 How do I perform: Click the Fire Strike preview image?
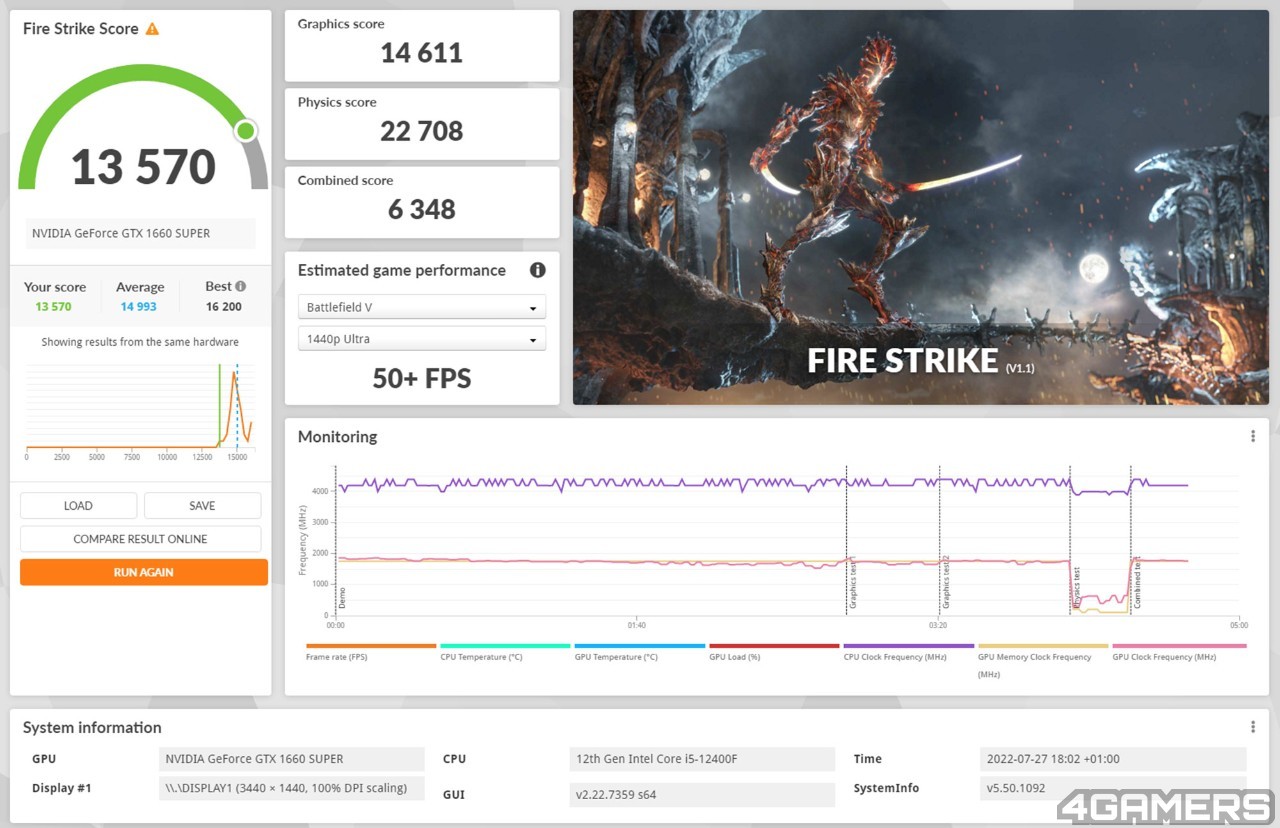[x=921, y=208]
